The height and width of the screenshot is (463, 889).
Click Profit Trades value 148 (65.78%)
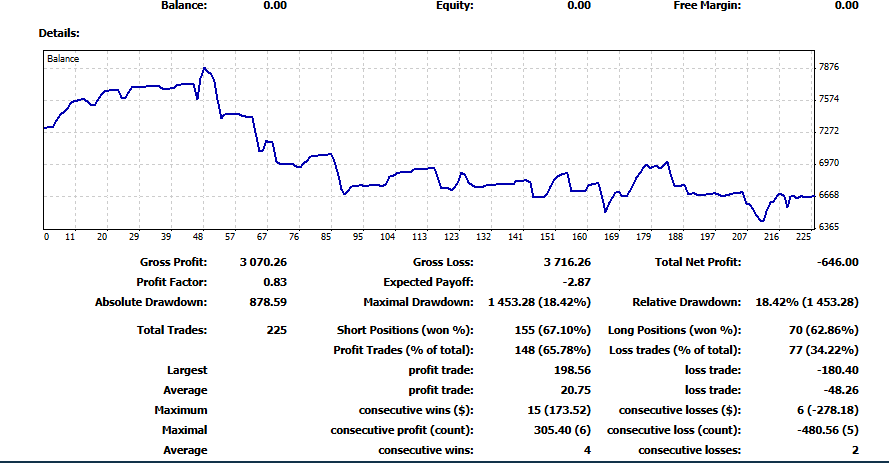[x=553, y=350]
